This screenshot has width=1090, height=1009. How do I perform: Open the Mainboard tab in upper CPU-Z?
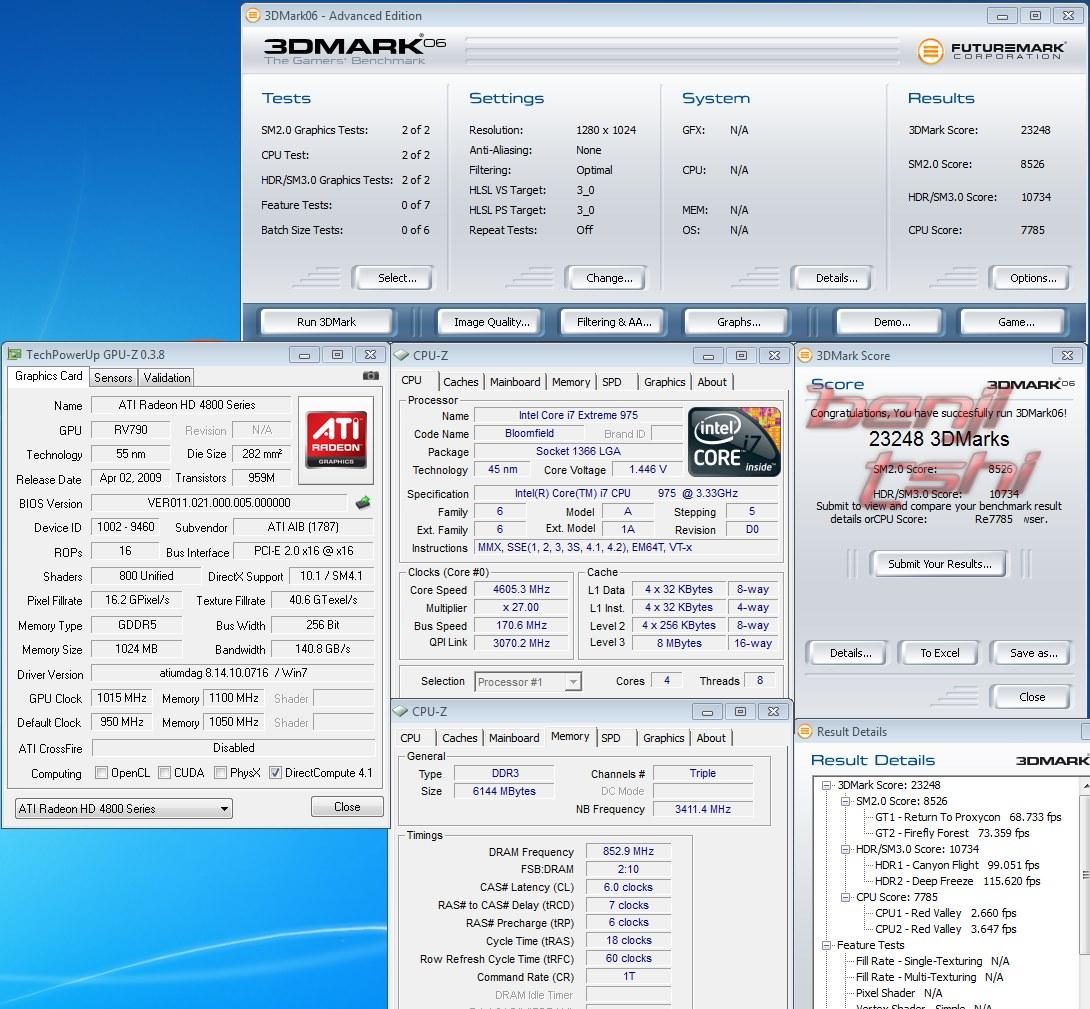point(515,382)
